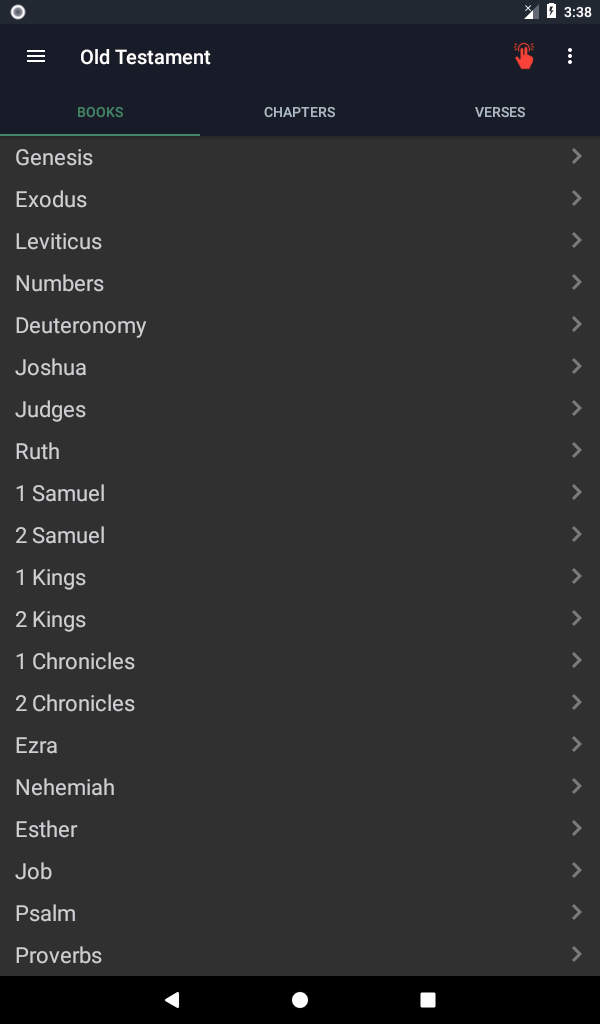Viewport: 600px width, 1024px height.
Task: Click the chevron beside Ruth
Action: tap(576, 450)
